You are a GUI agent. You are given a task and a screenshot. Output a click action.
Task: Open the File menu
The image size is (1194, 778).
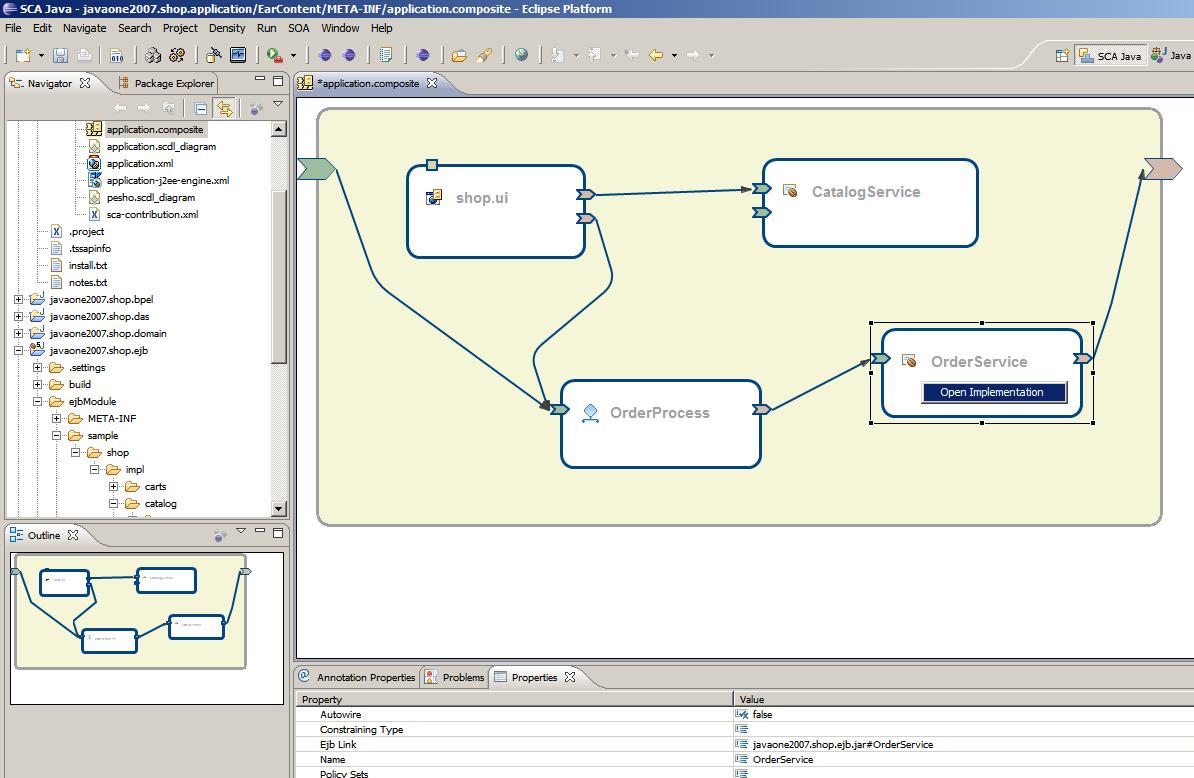(x=13, y=28)
